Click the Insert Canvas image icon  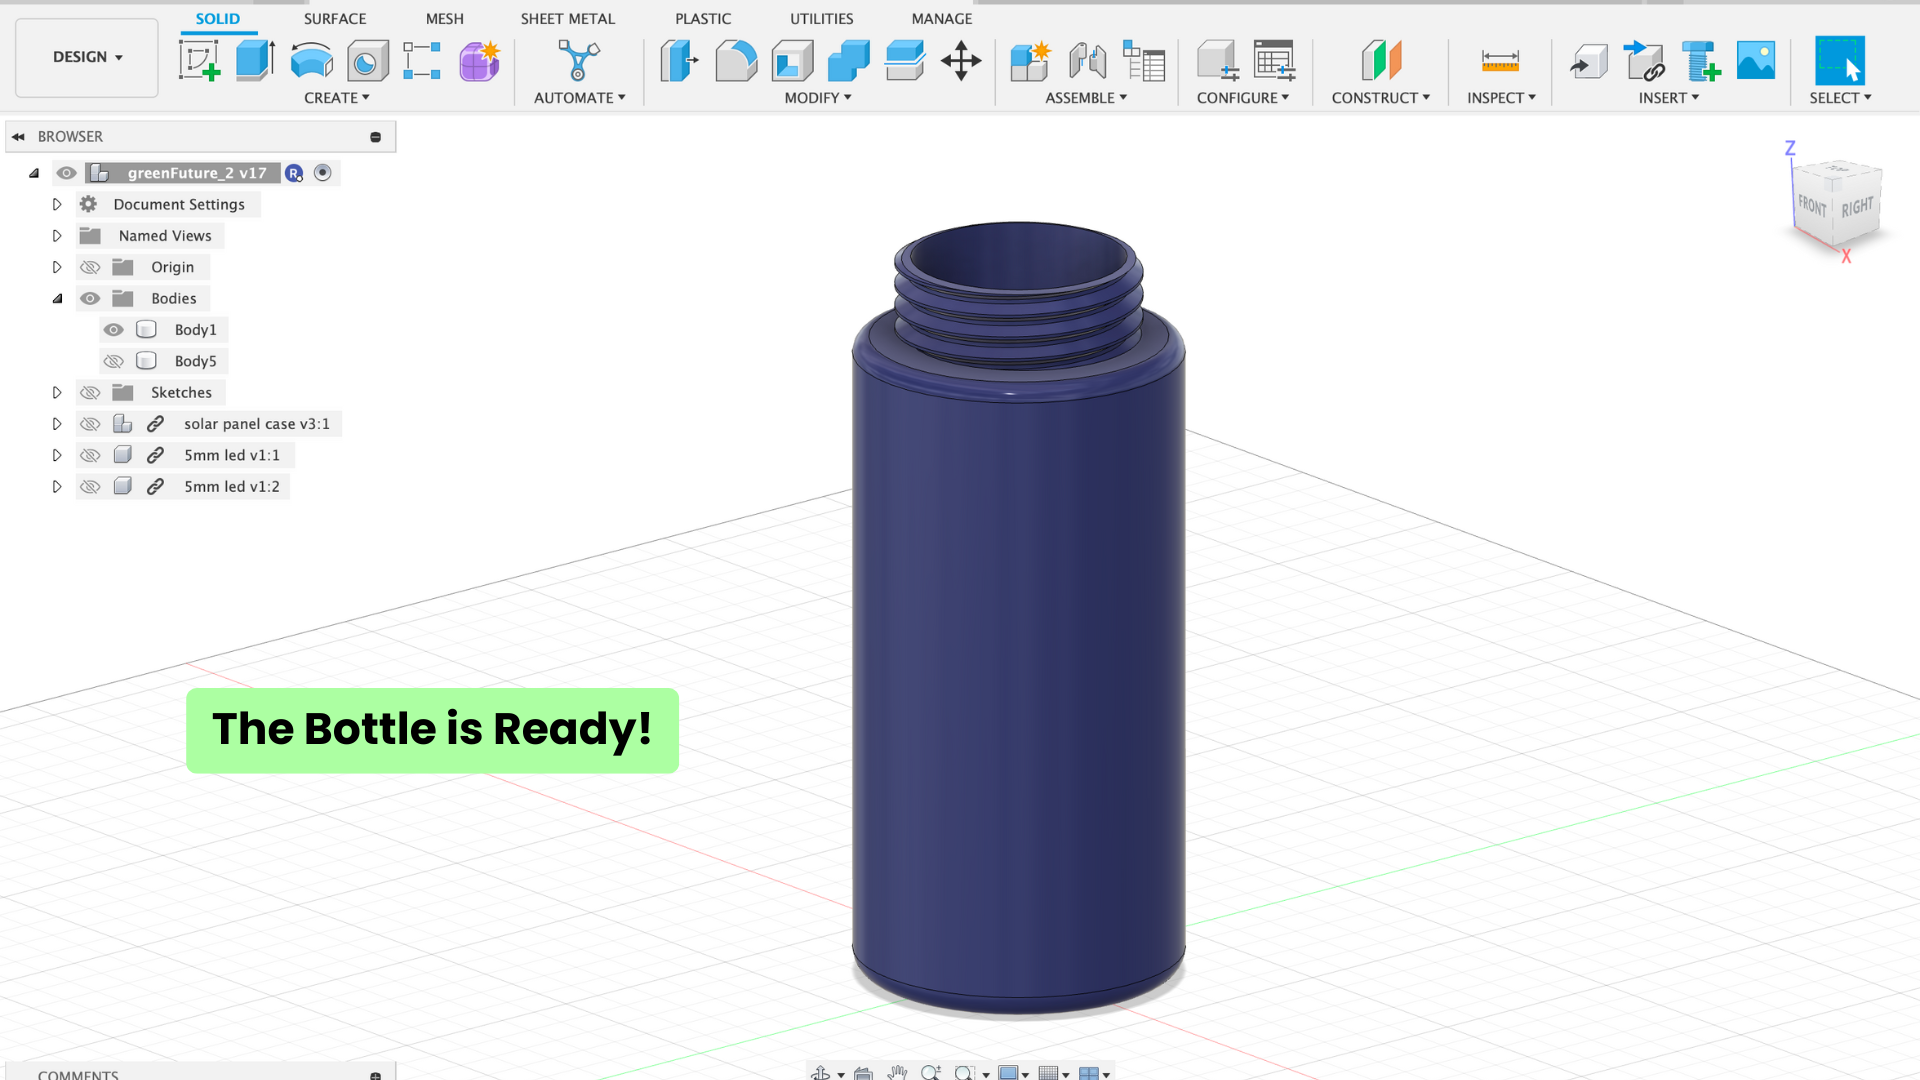[1756, 61]
